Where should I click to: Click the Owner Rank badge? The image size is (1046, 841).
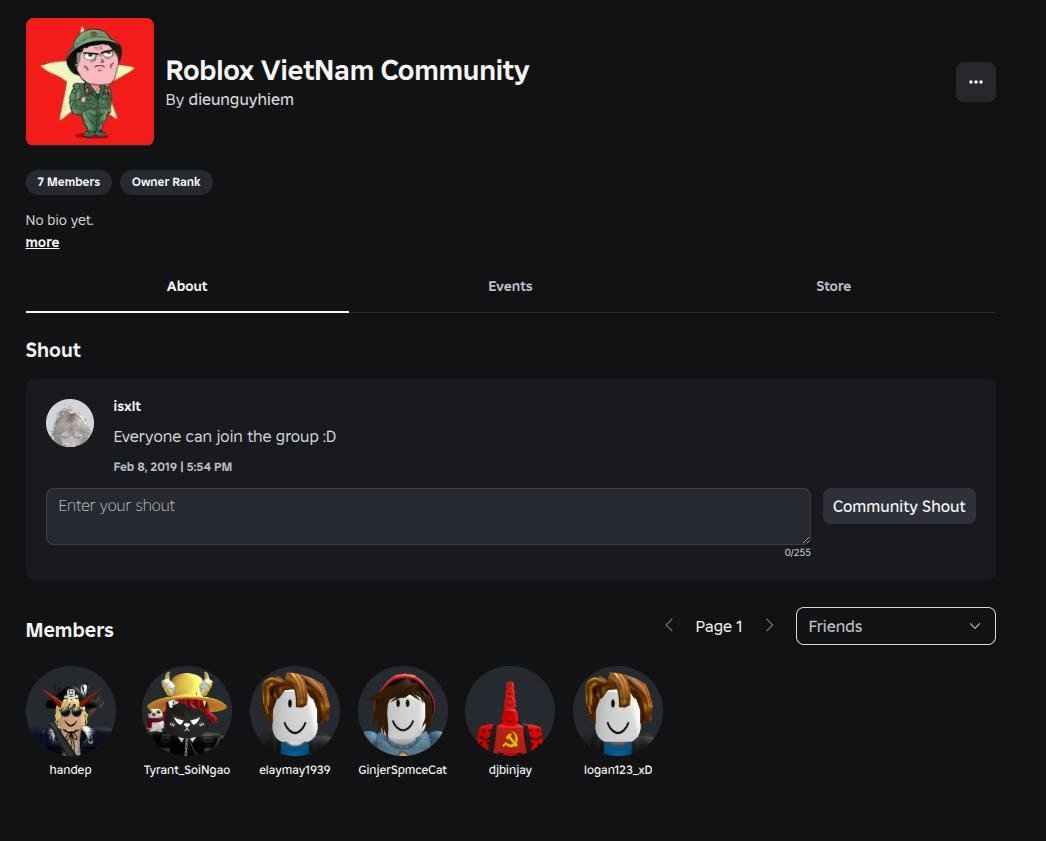(166, 181)
